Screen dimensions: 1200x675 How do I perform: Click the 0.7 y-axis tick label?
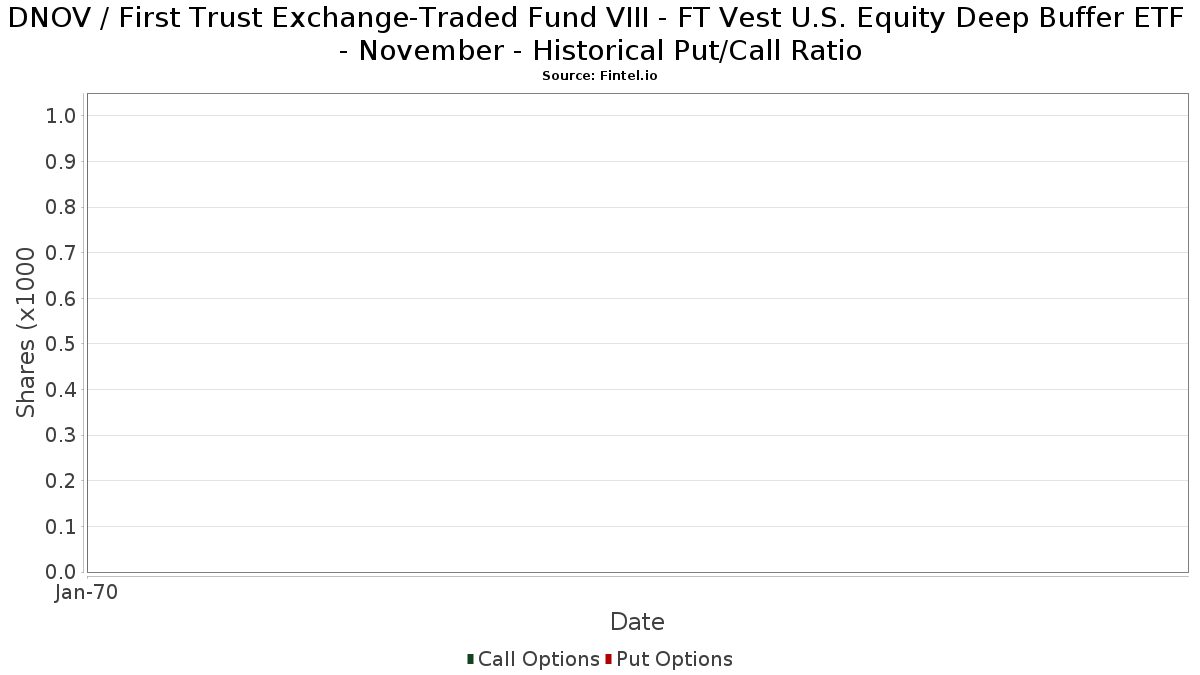pos(61,253)
